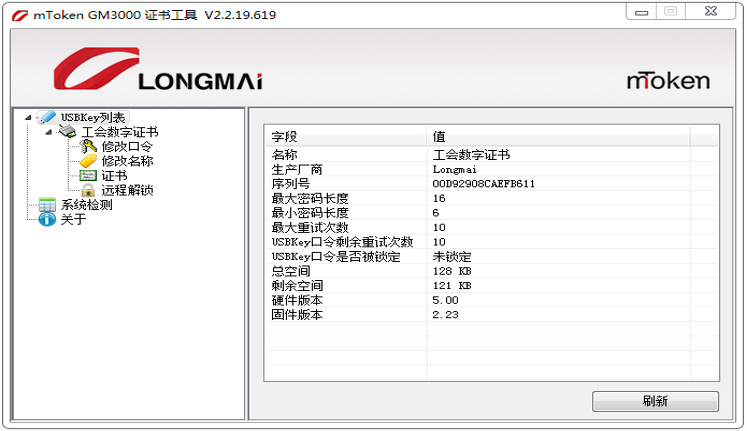The image size is (747, 431).
Task: Click the 未锁定 status value
Action: (x=452, y=256)
